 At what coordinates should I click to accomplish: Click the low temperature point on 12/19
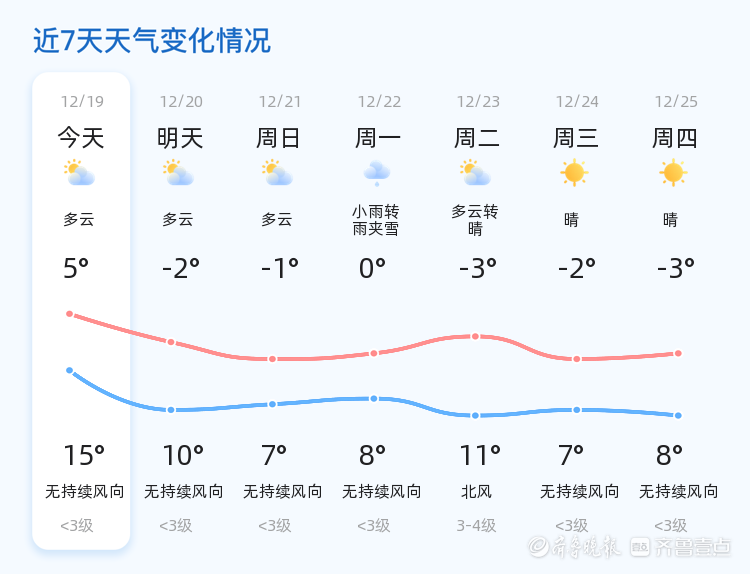[70, 370]
